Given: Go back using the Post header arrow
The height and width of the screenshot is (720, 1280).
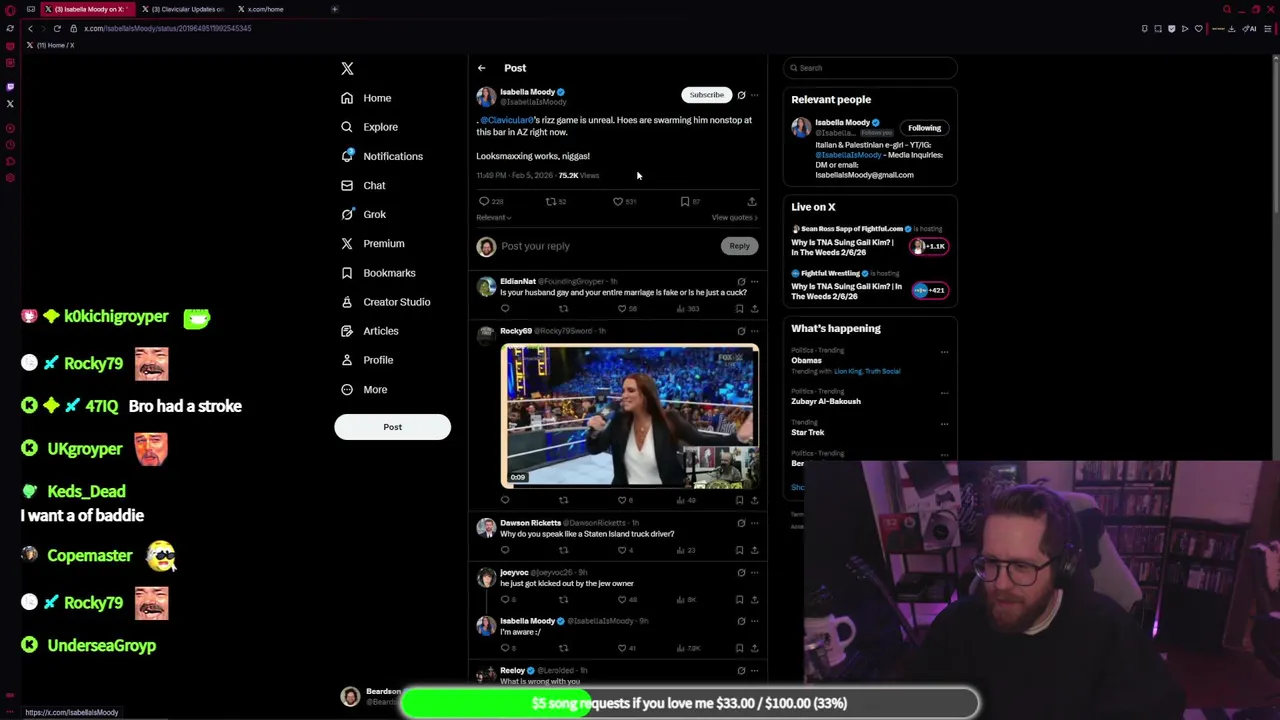Looking at the screenshot, I should point(481,68).
